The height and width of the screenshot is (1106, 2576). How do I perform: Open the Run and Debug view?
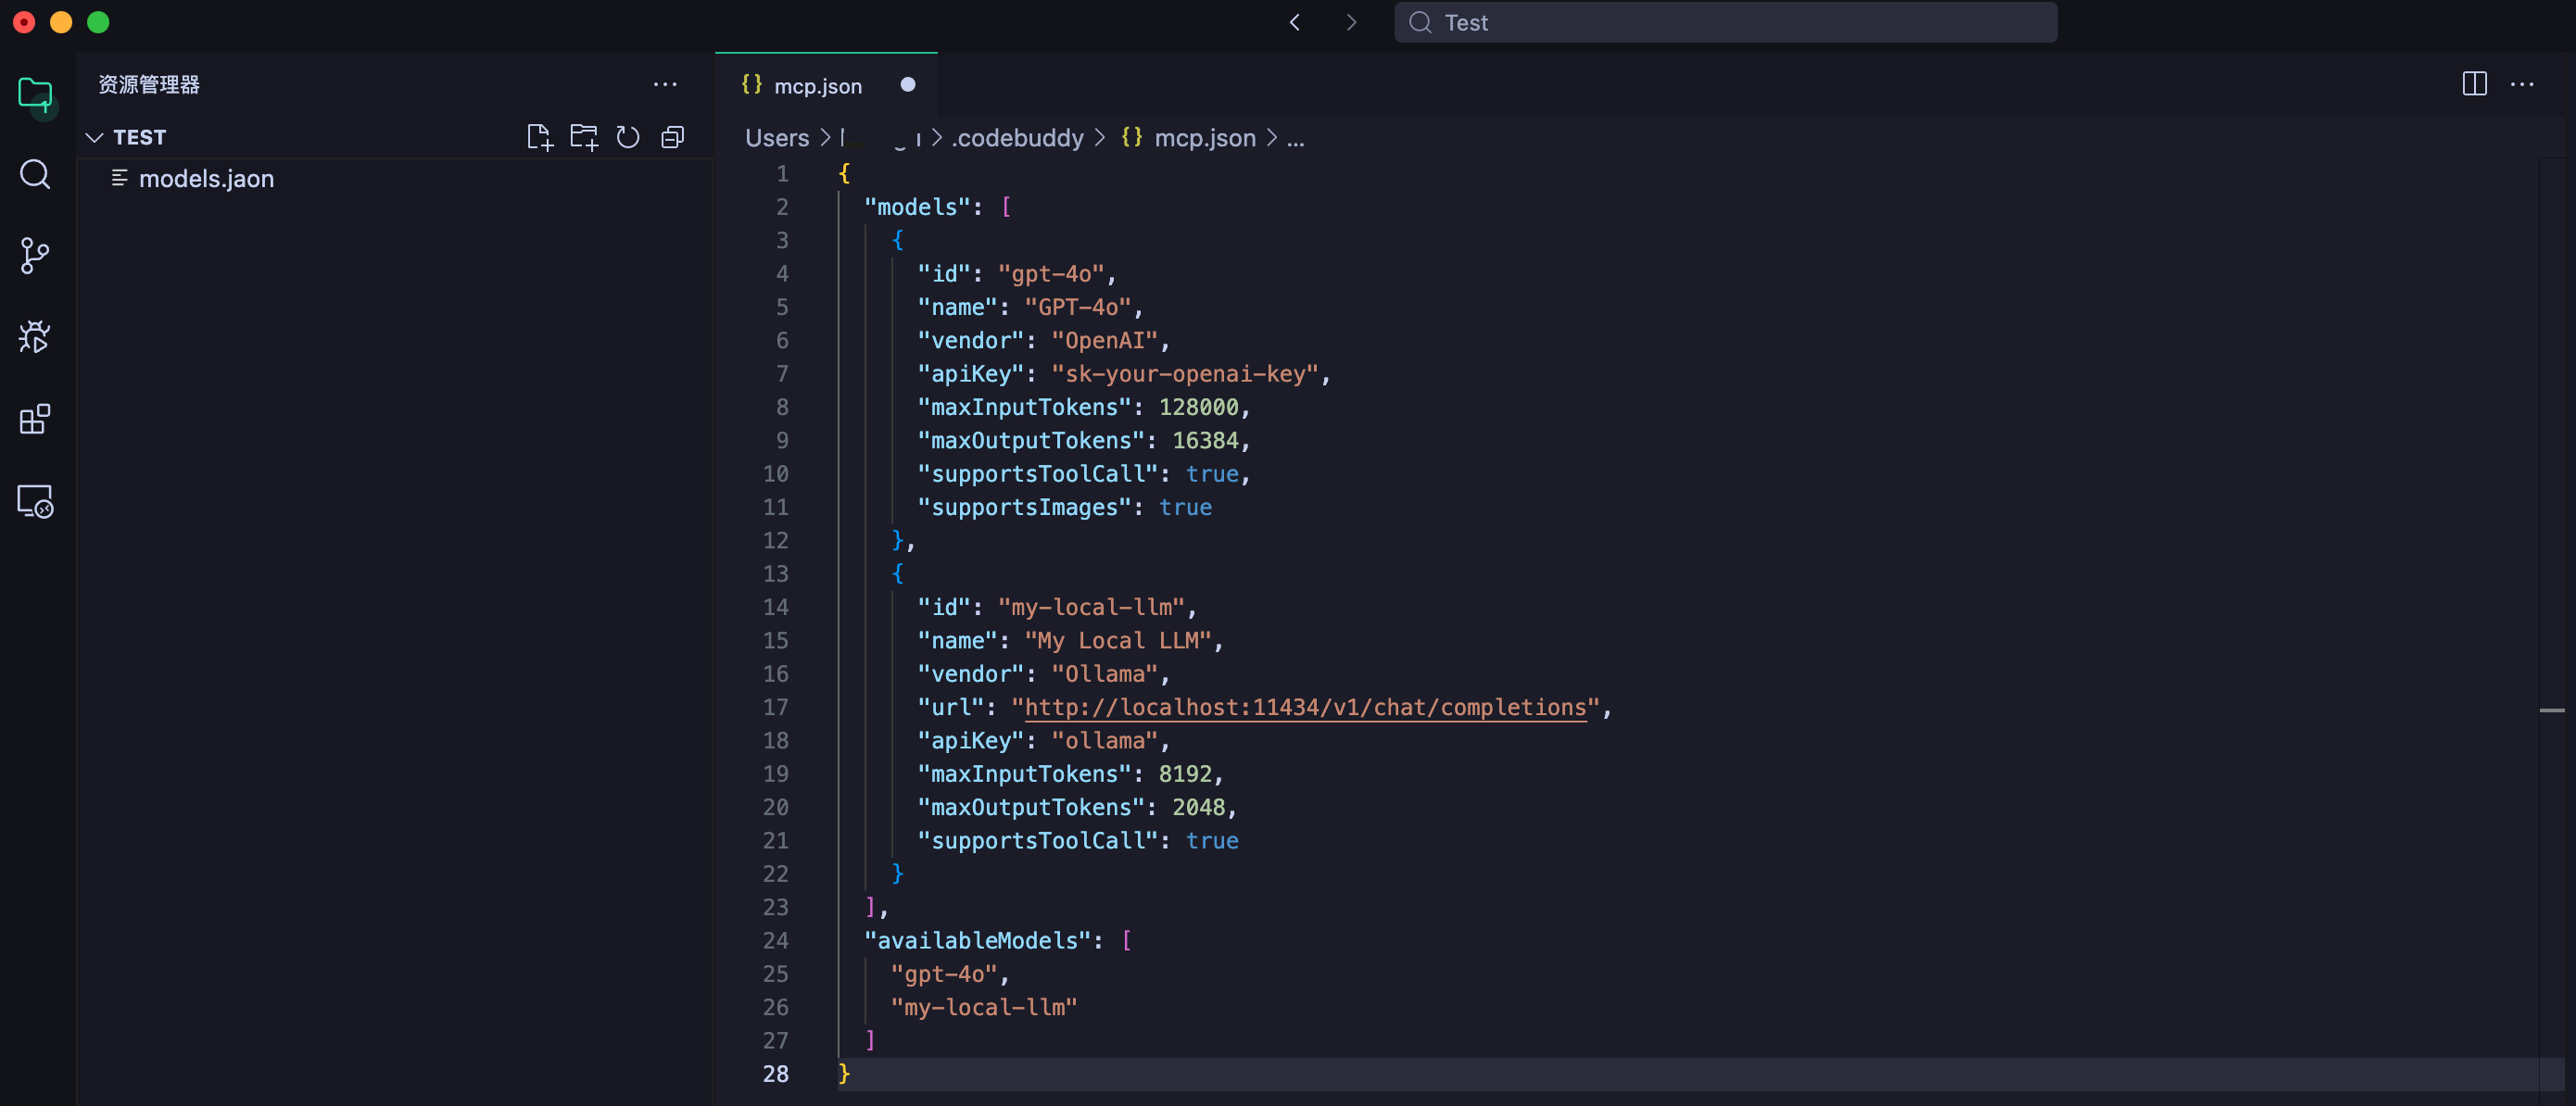point(35,337)
